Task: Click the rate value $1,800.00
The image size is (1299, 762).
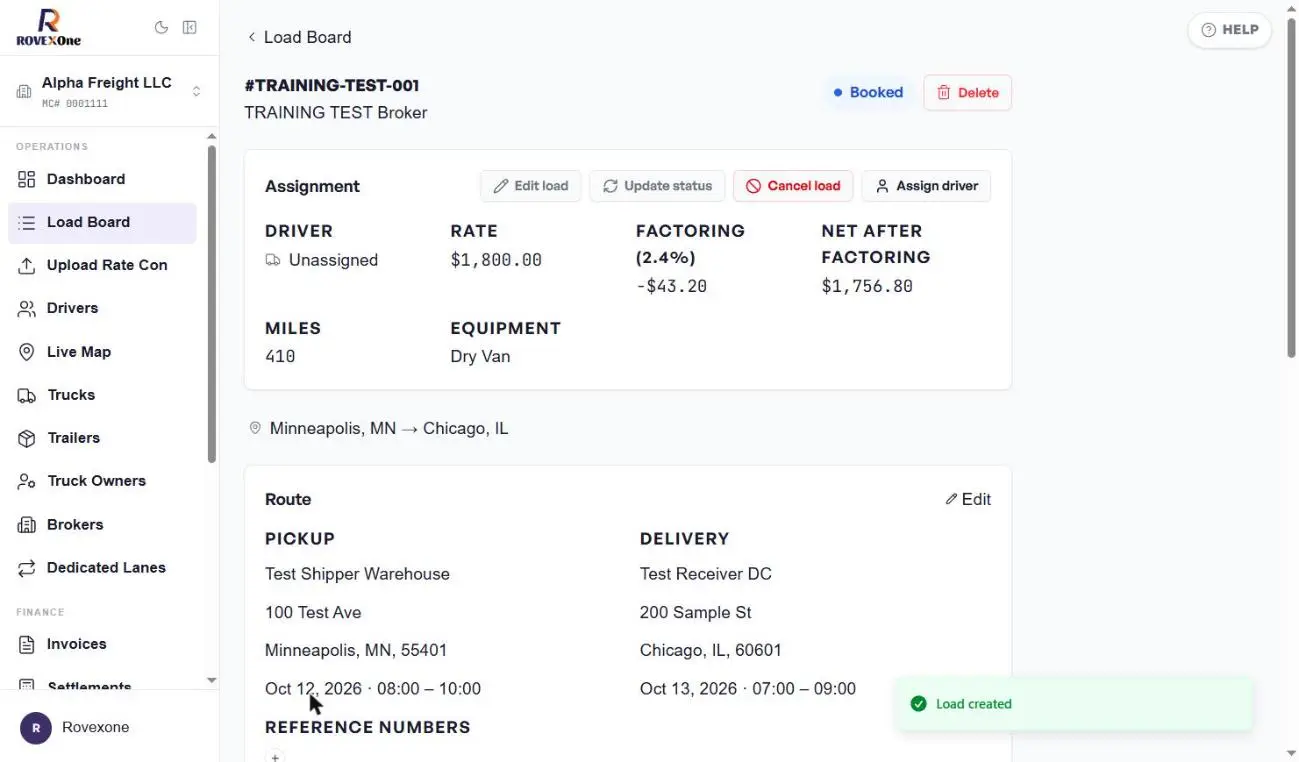Action: tap(496, 260)
